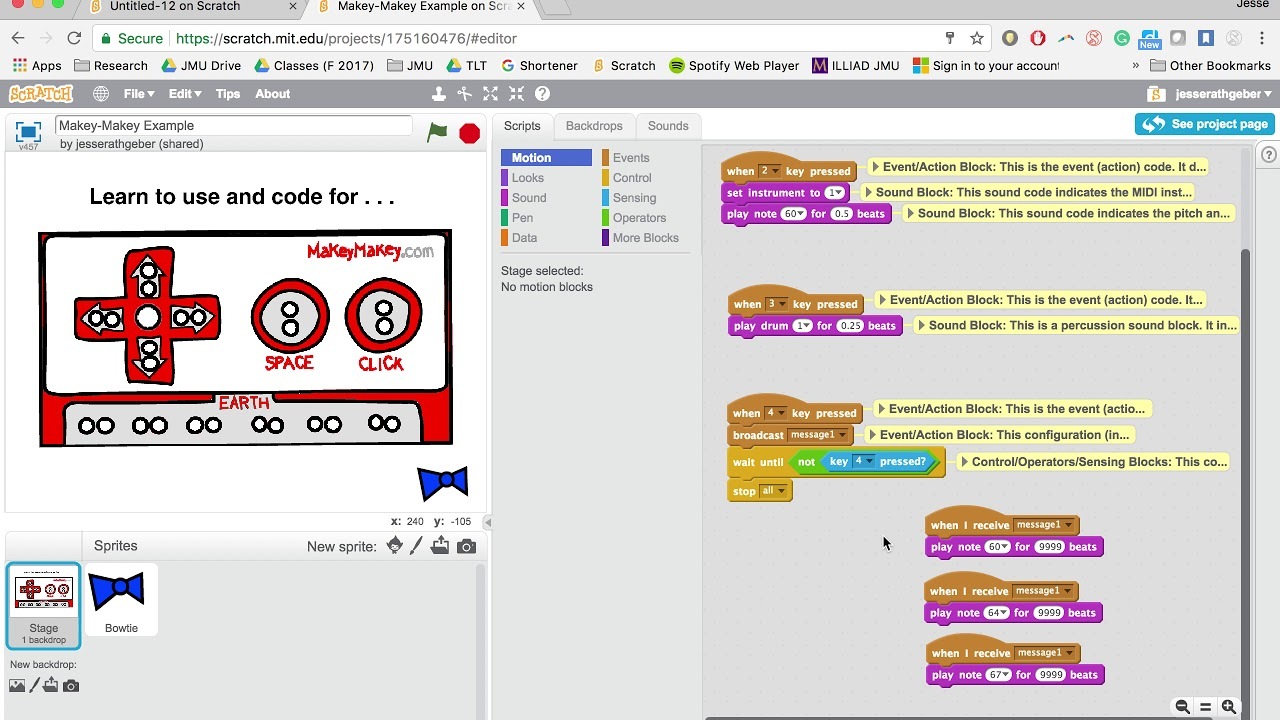
Task: Open the key dropdown on 'when 2 key pressed'
Action: pyautogui.click(x=769, y=171)
